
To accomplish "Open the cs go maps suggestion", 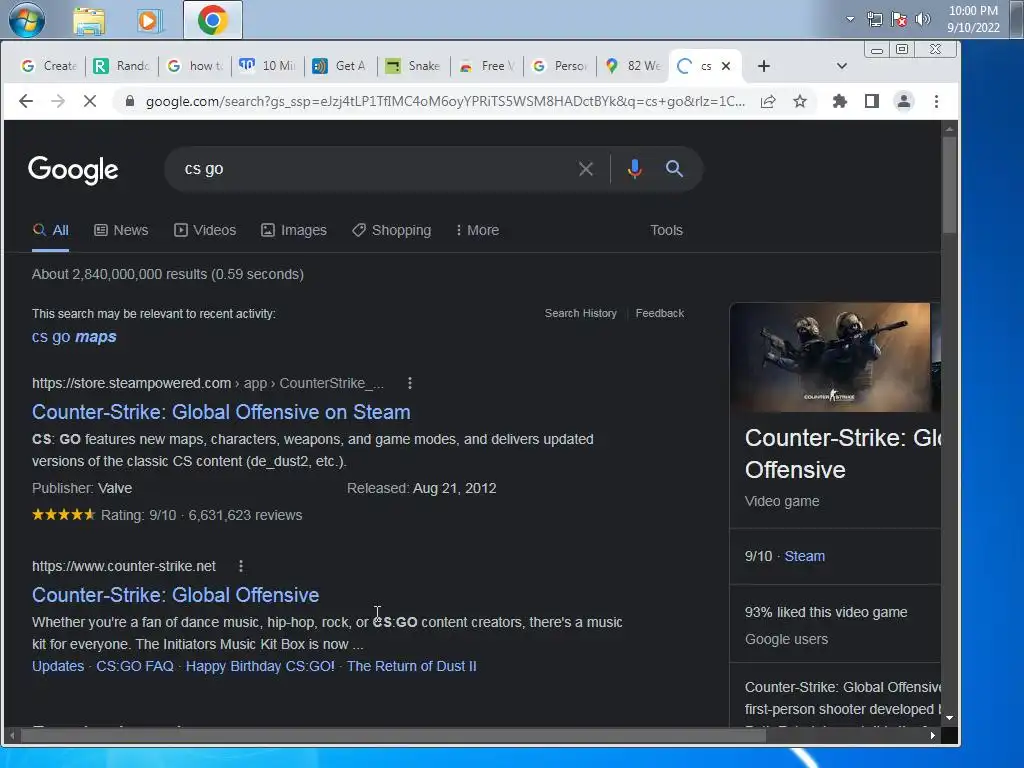I will point(74,337).
